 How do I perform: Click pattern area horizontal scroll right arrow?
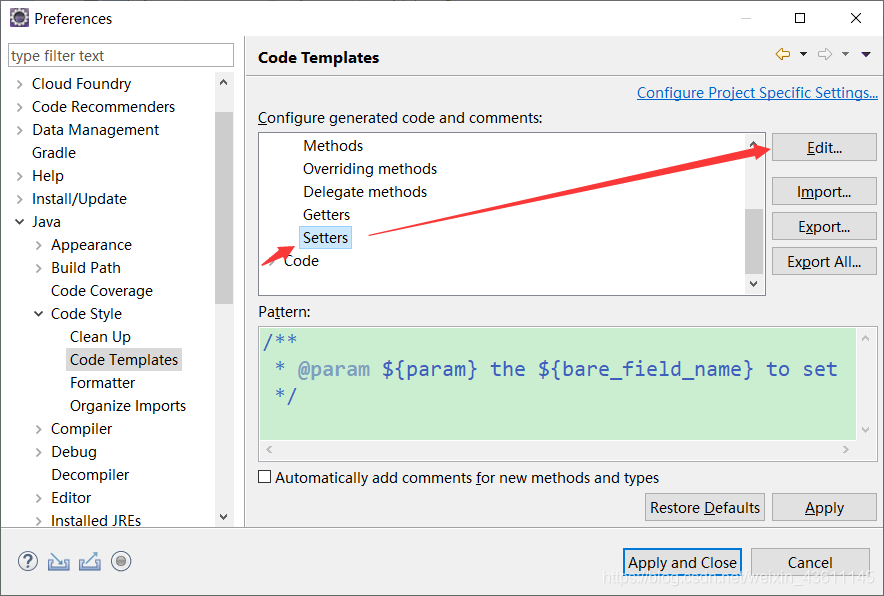[846, 449]
